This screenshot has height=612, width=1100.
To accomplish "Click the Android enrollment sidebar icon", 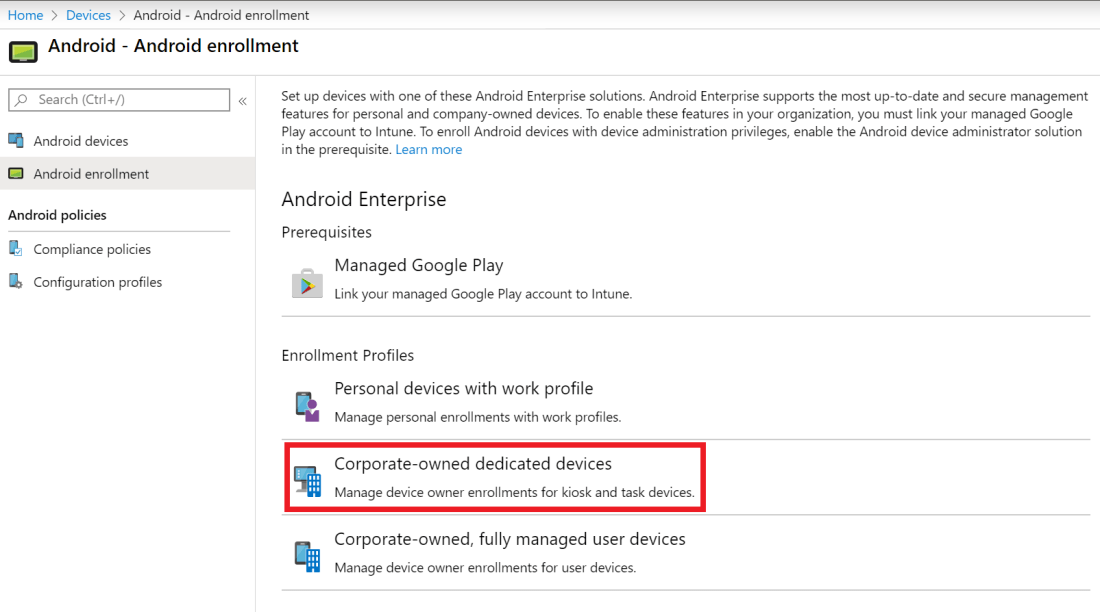I will pyautogui.click(x=16, y=173).
